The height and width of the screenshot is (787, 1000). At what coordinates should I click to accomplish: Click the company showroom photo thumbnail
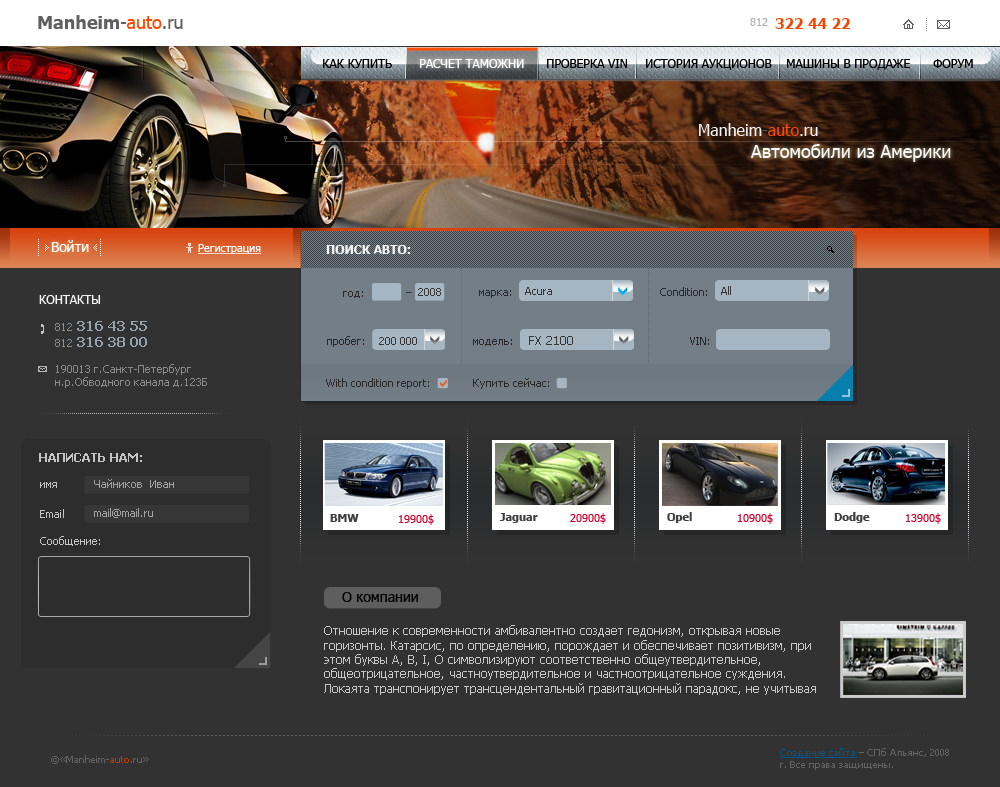[903, 659]
